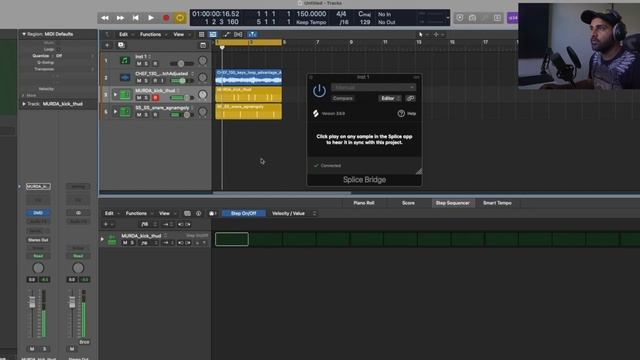
Task: Open the Stereo Out output slot in channel strip
Action: (x=38, y=240)
